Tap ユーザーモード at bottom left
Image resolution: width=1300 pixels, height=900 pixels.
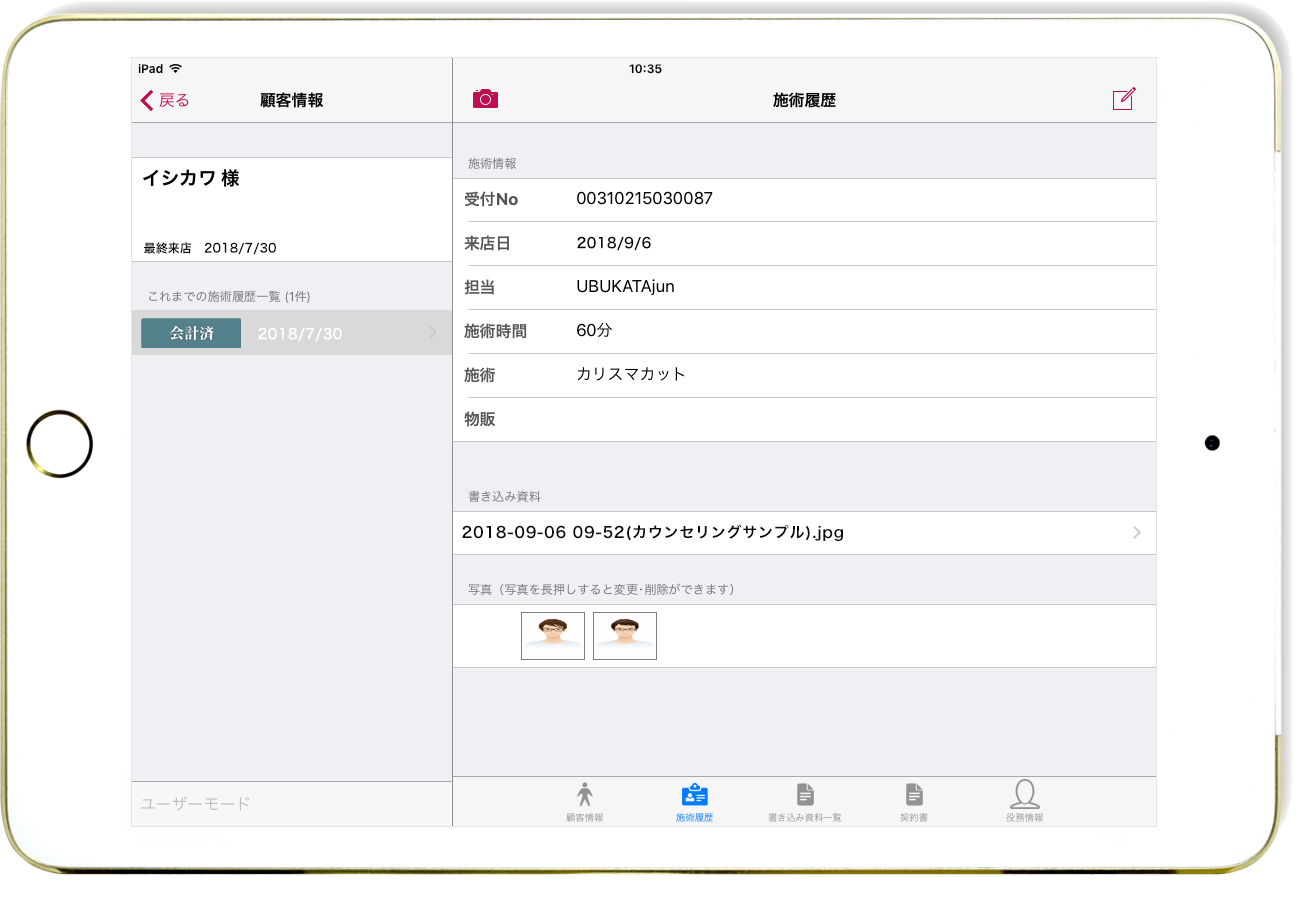[x=196, y=804]
